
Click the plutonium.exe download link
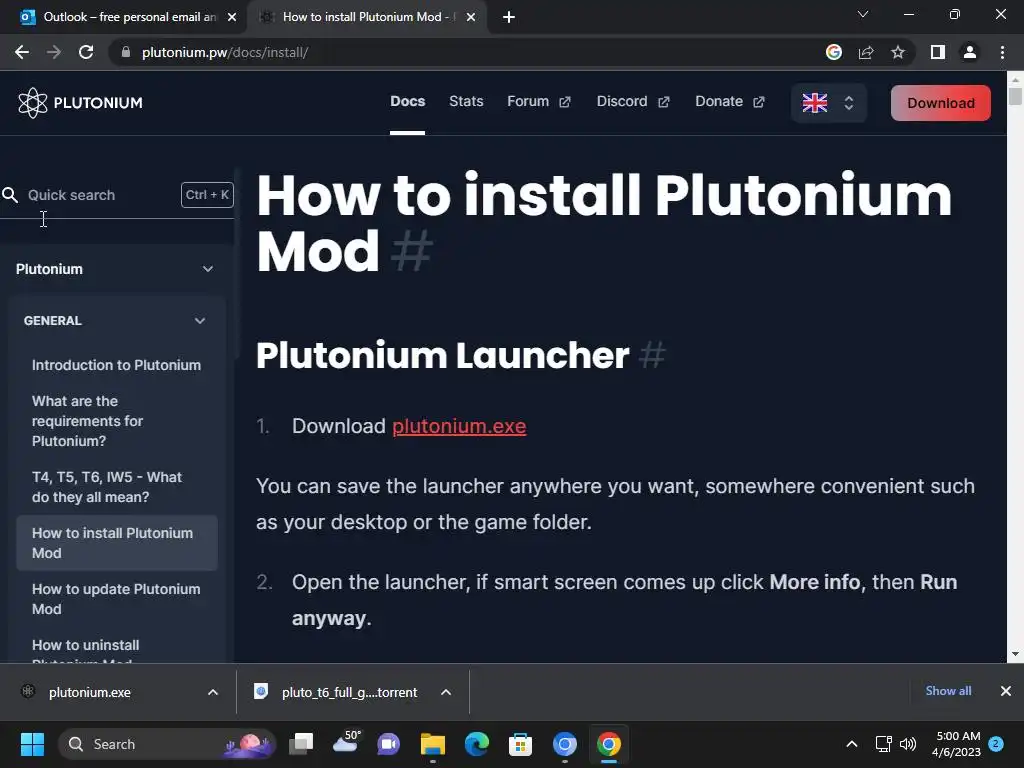click(x=459, y=426)
